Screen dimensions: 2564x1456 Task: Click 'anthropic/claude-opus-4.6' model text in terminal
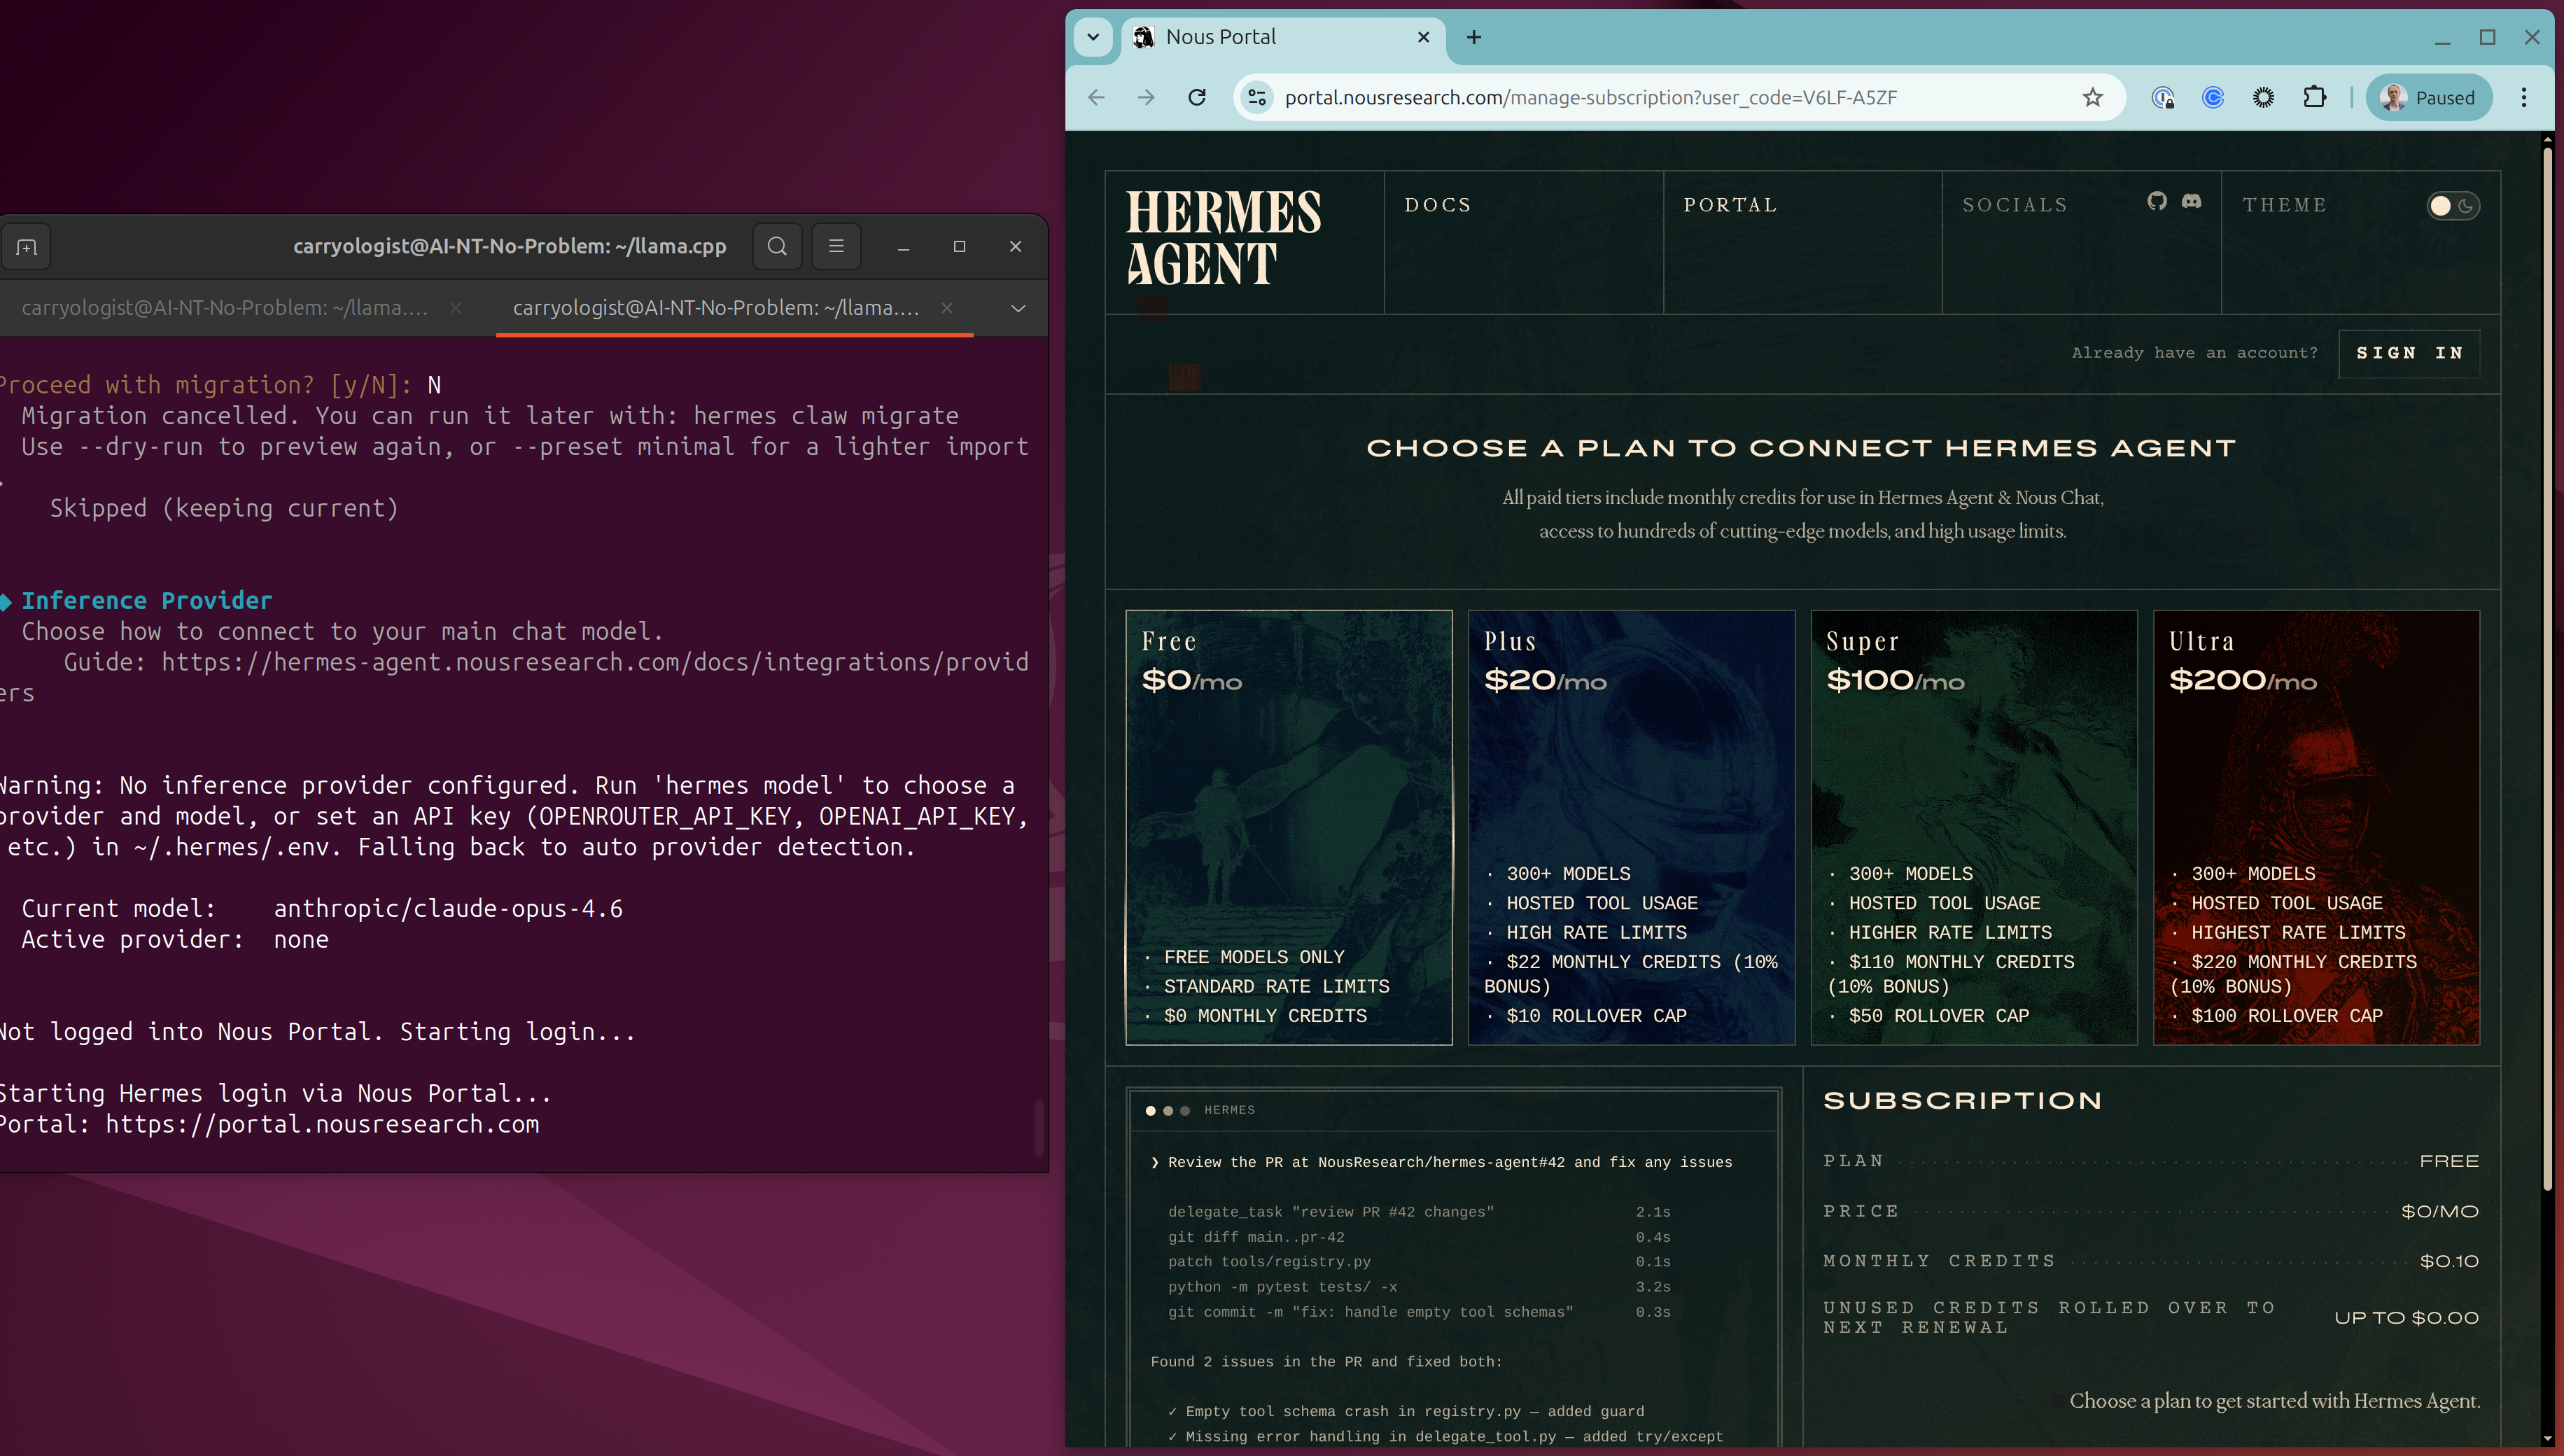[x=448, y=908]
